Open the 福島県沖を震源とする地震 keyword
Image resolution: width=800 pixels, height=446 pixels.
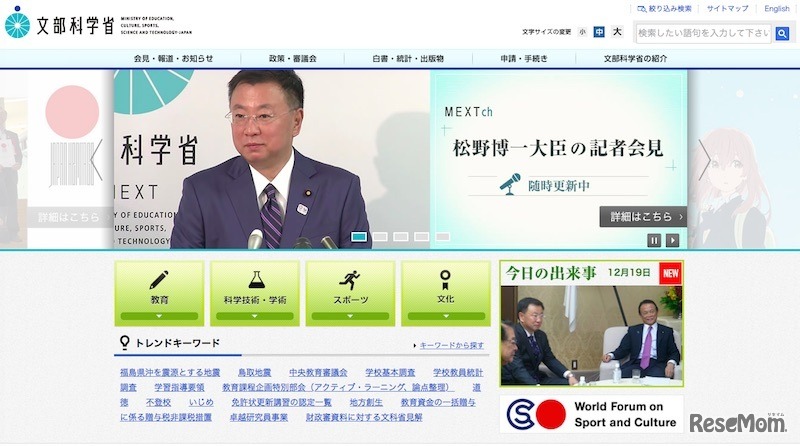point(170,373)
